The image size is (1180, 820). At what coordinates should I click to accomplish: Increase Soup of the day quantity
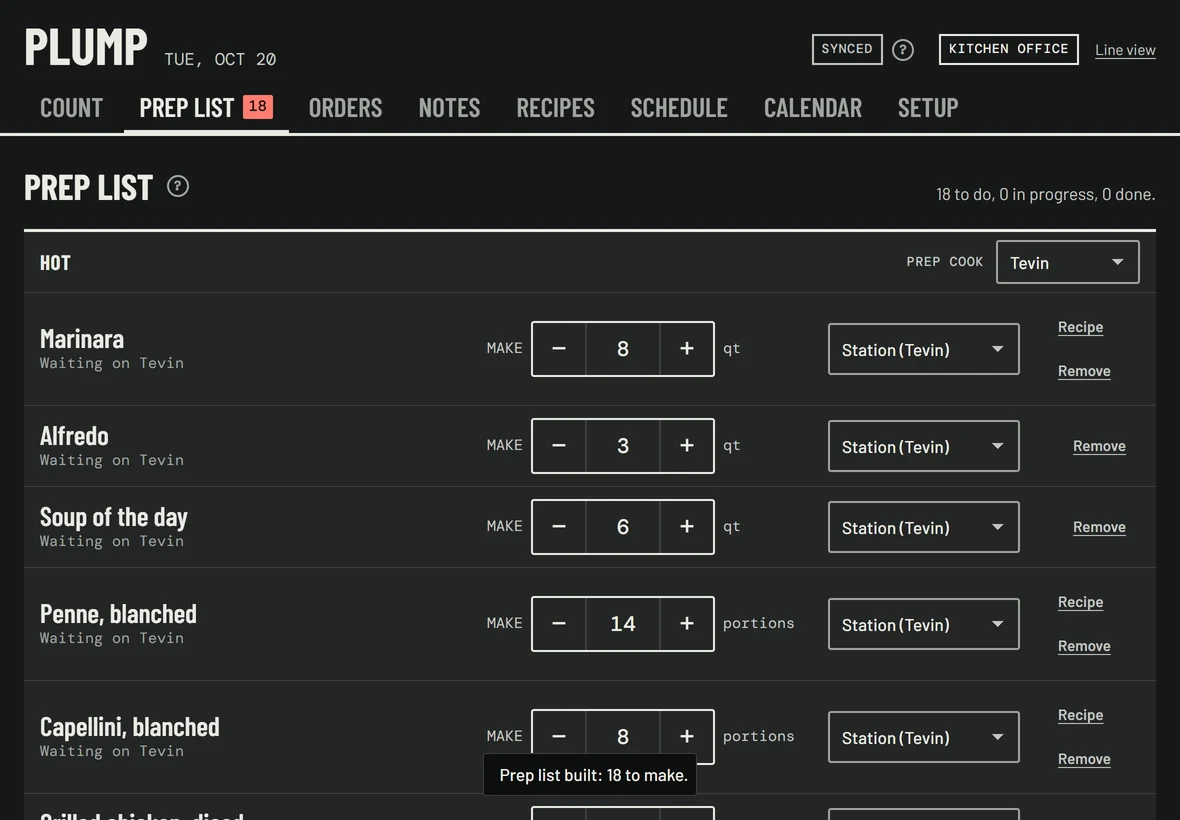click(x=686, y=527)
